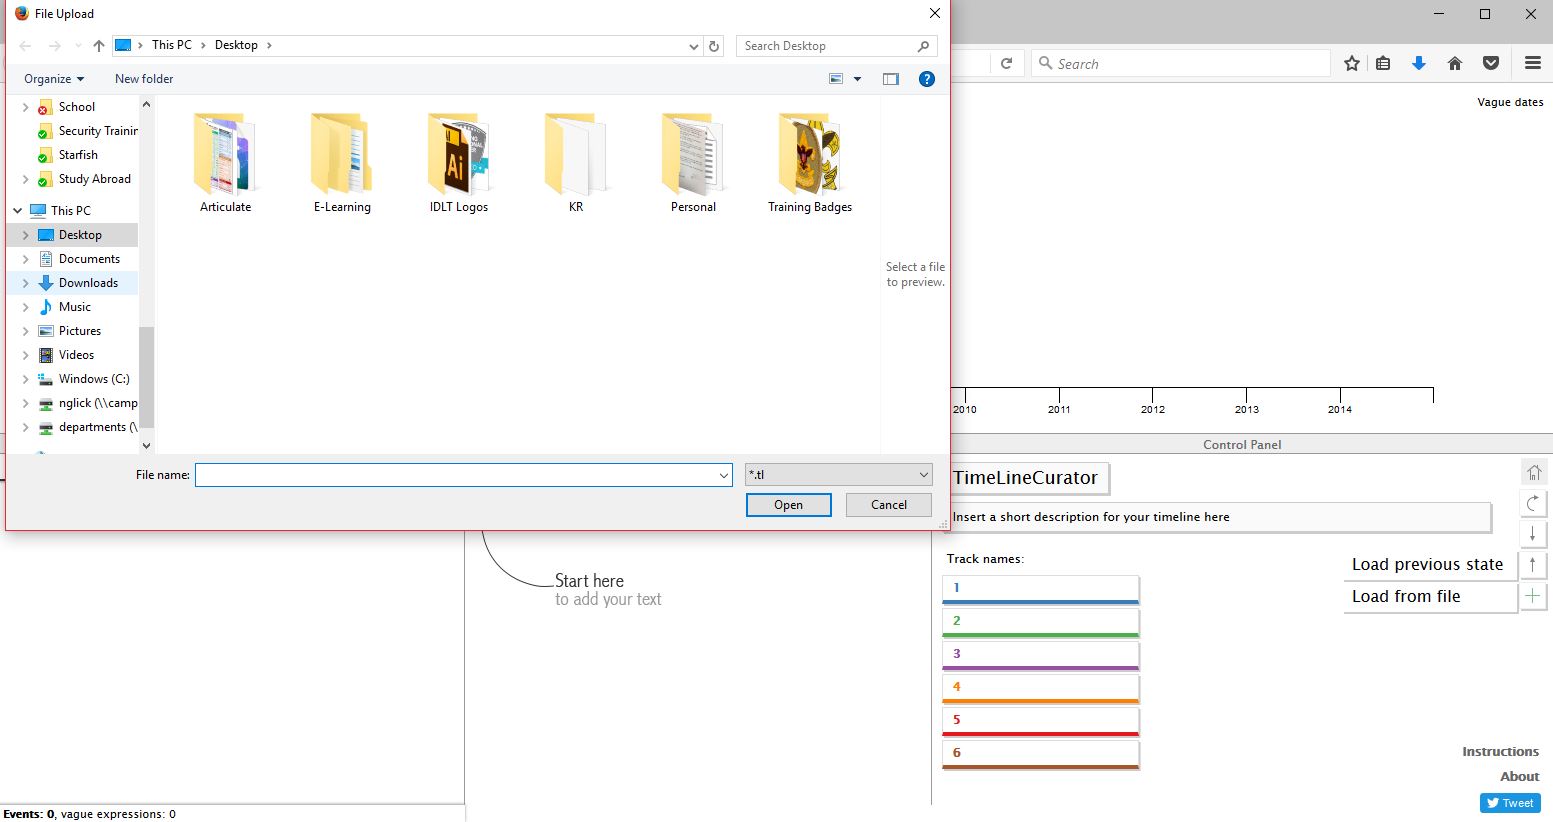The width and height of the screenshot is (1553, 822).
Task: Collapse the This PC tree node
Action: click(x=18, y=211)
